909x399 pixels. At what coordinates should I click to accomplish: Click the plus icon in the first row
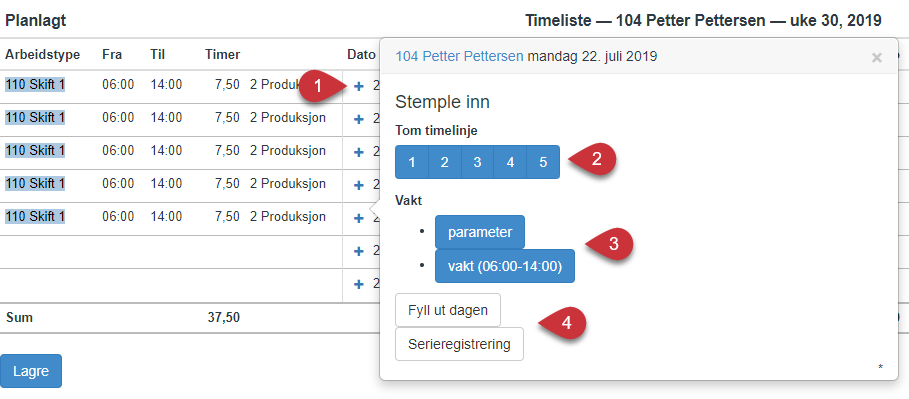pyautogui.click(x=359, y=86)
